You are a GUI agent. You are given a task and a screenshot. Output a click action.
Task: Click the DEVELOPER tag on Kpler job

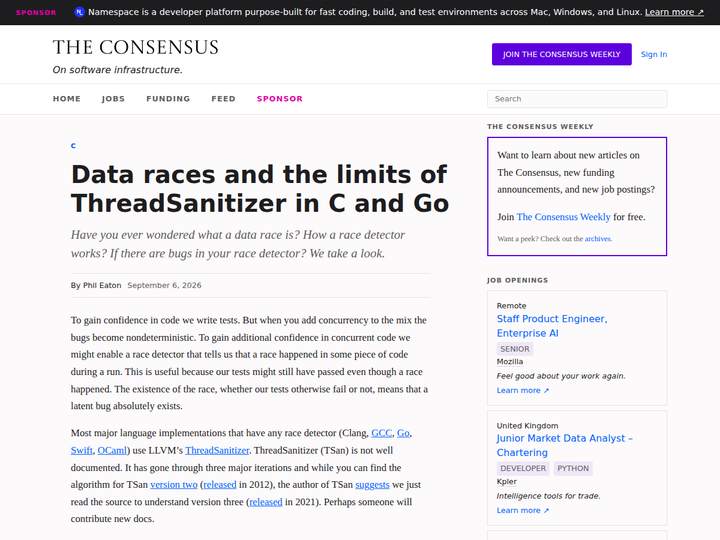(523, 468)
